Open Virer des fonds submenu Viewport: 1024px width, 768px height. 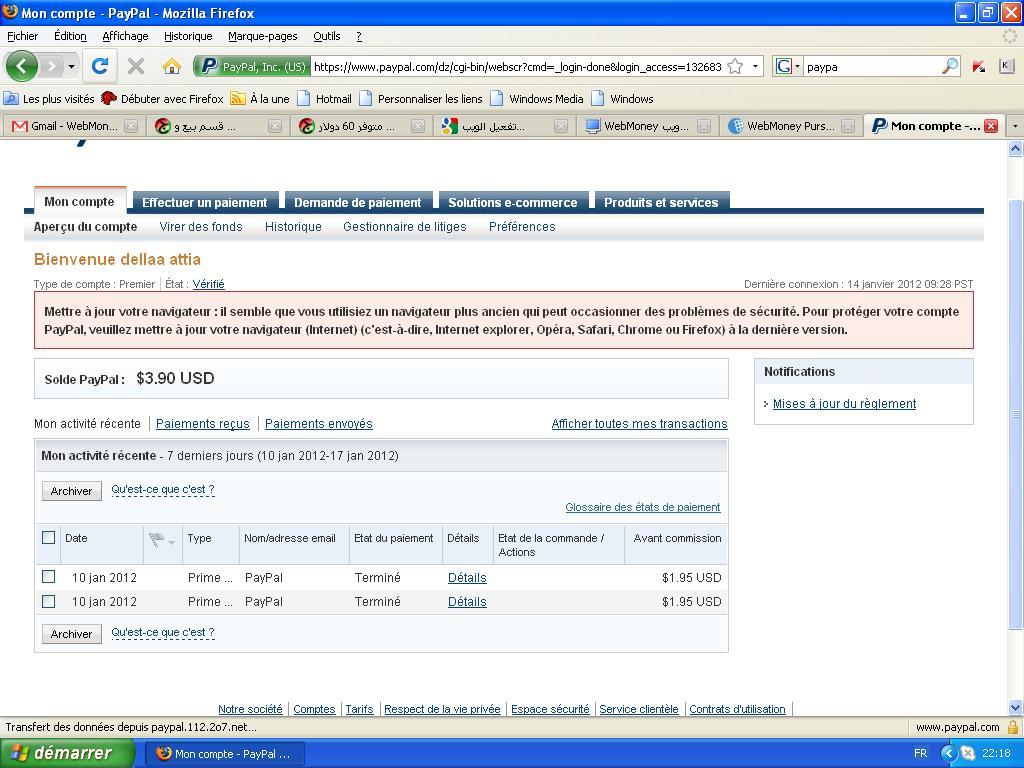(200, 227)
